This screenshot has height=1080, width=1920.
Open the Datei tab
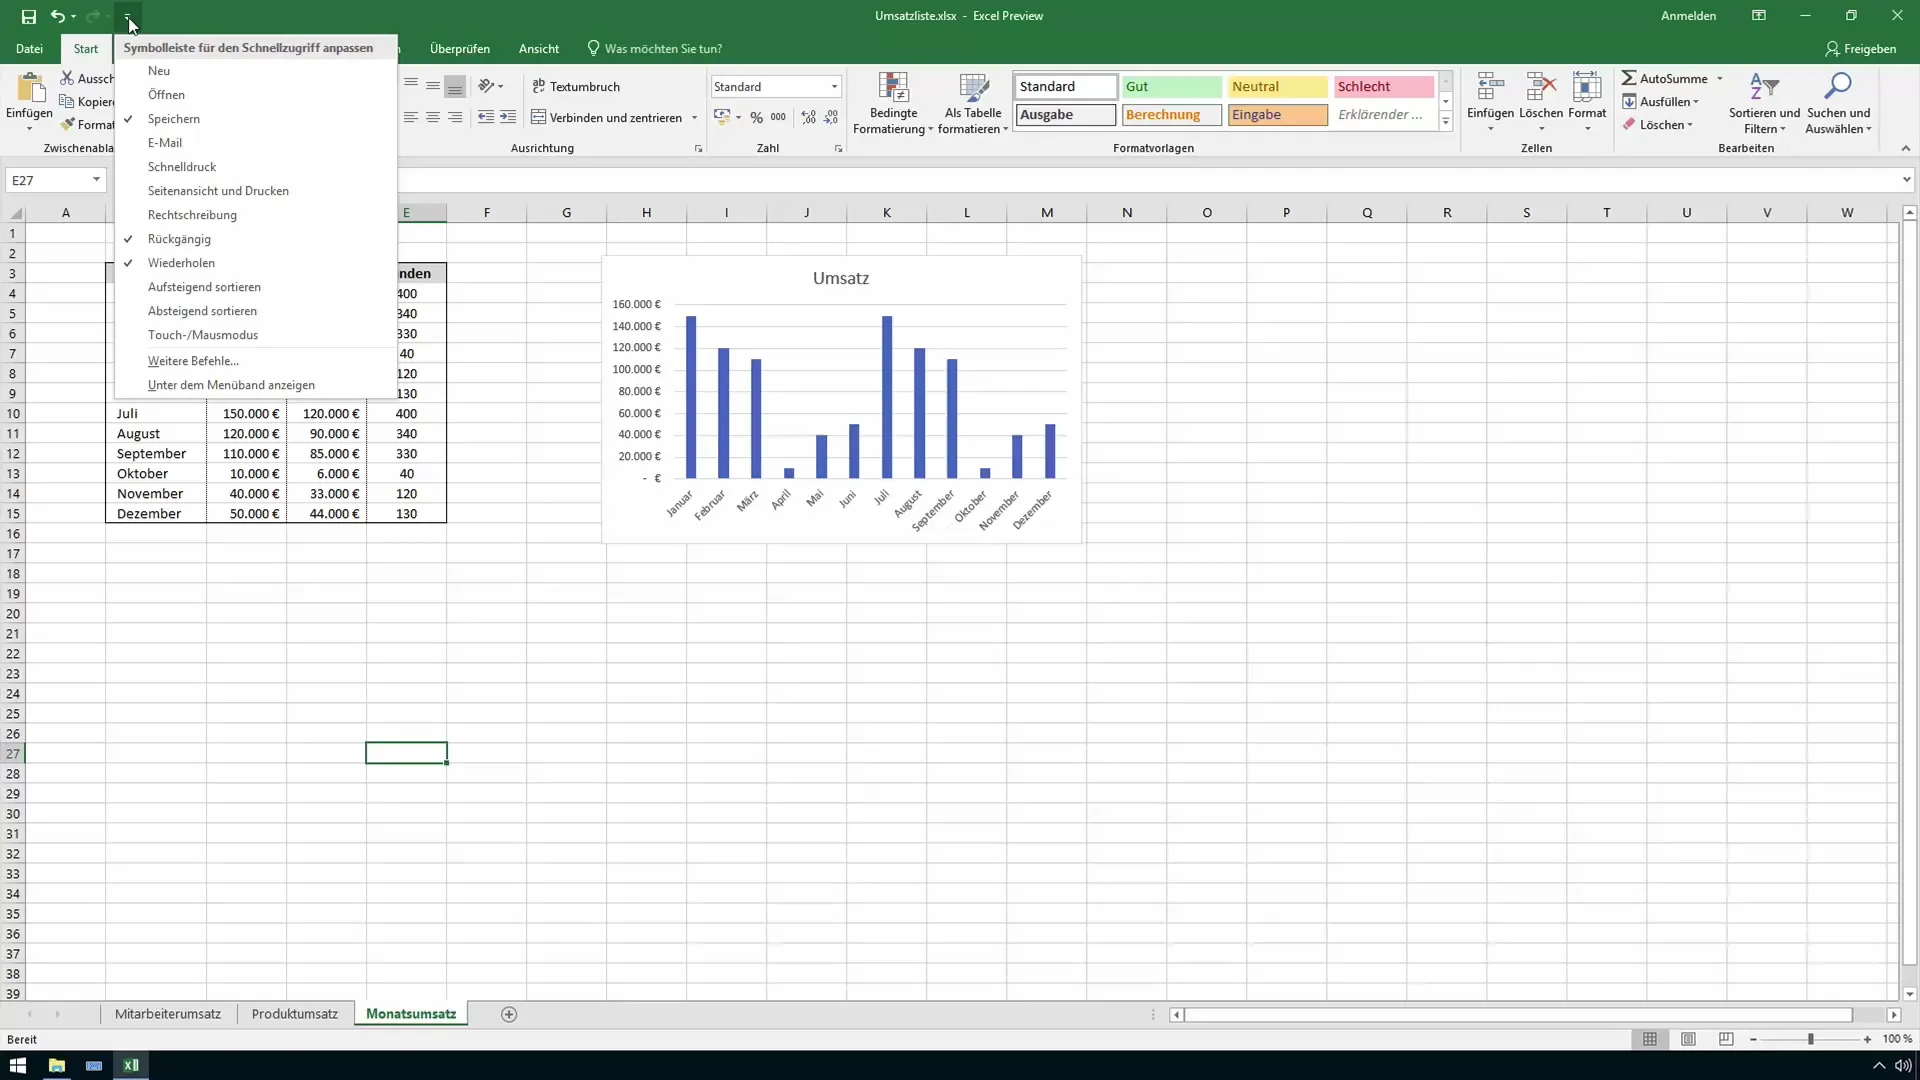coord(29,48)
